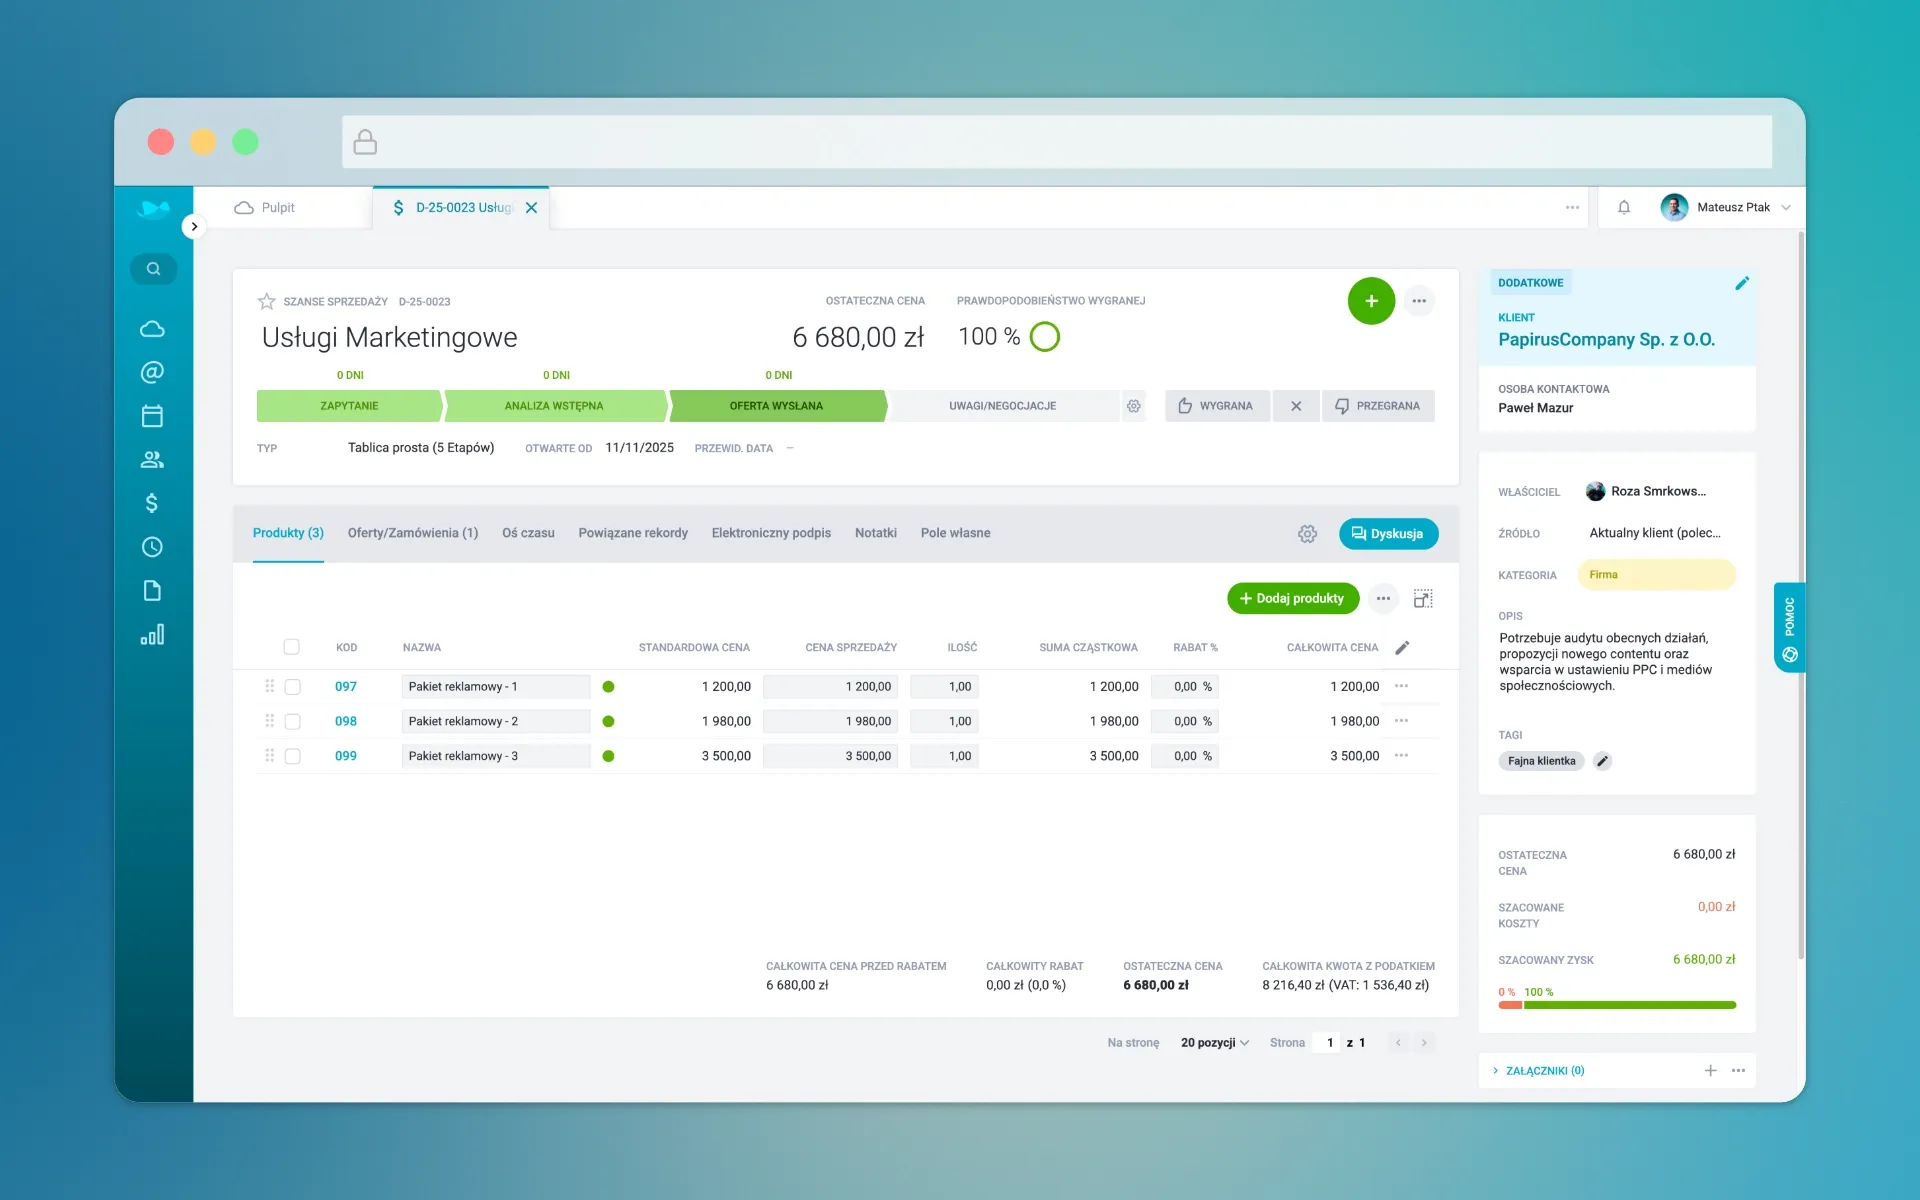This screenshot has width=1920, height=1200.
Task: Click the Uwagi/Negocjacje pipeline stage
Action: (1002, 406)
